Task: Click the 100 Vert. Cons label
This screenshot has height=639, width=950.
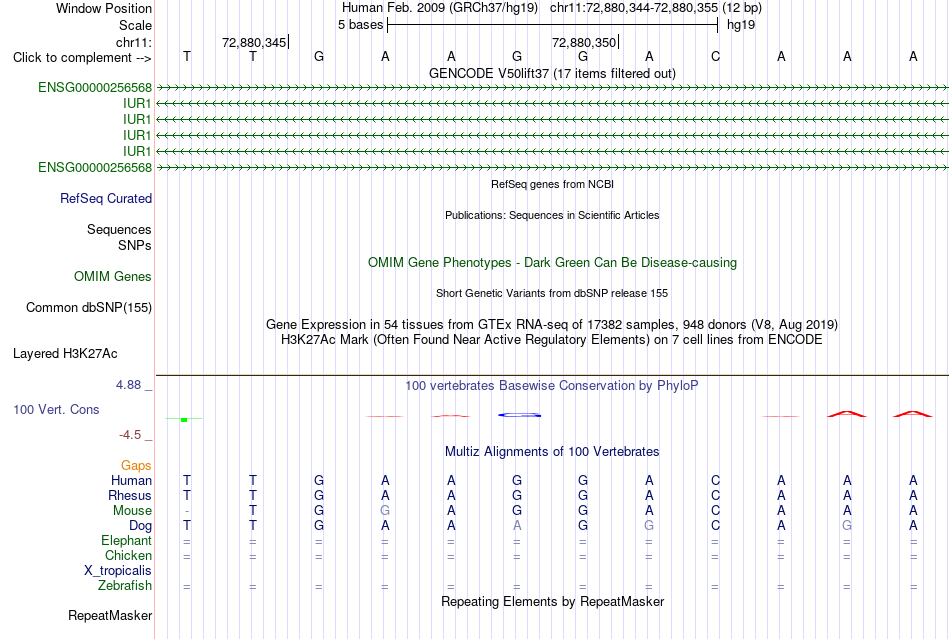Action: (x=56, y=409)
